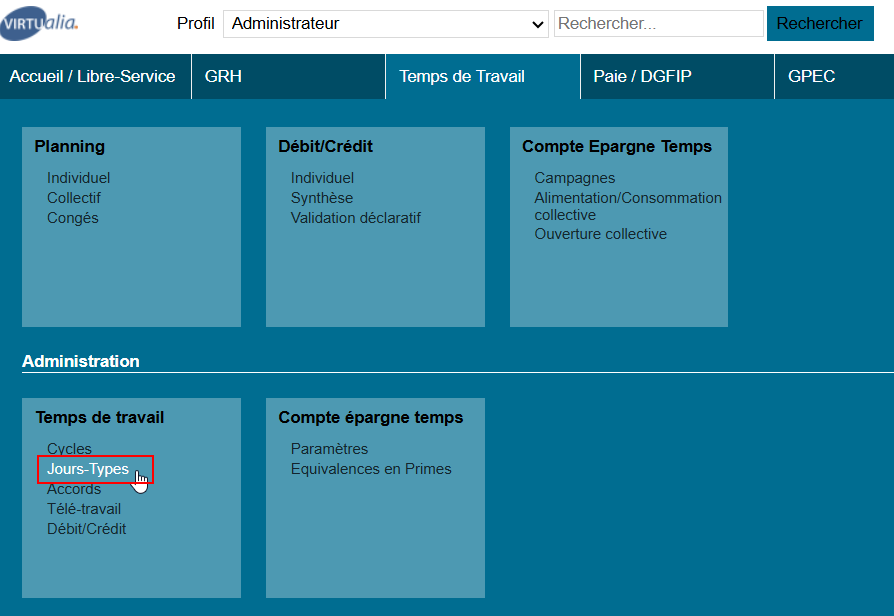Open Jours-Types in Administration
Viewport: 894px width, 616px height.
click(x=88, y=469)
